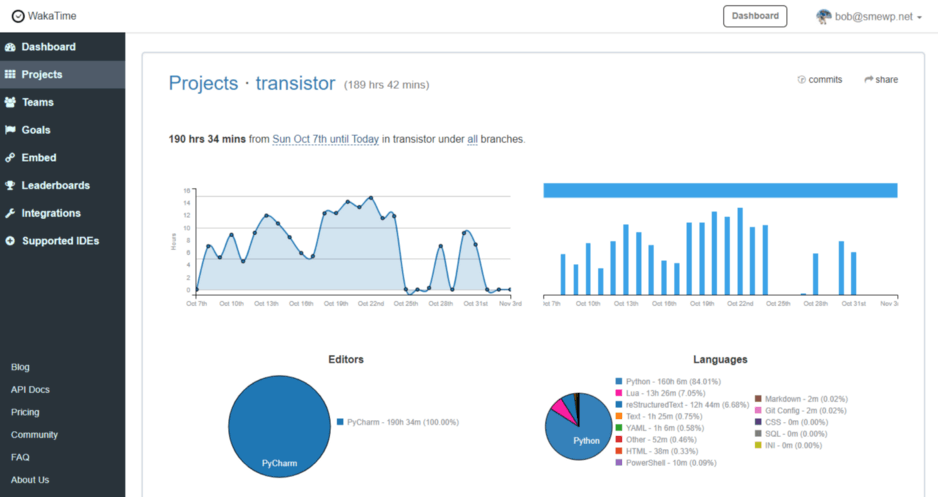Click the 'Python - 160h 6m (84.01%)' legend entry
Viewport: 938px width, 497px height.
coord(668,381)
